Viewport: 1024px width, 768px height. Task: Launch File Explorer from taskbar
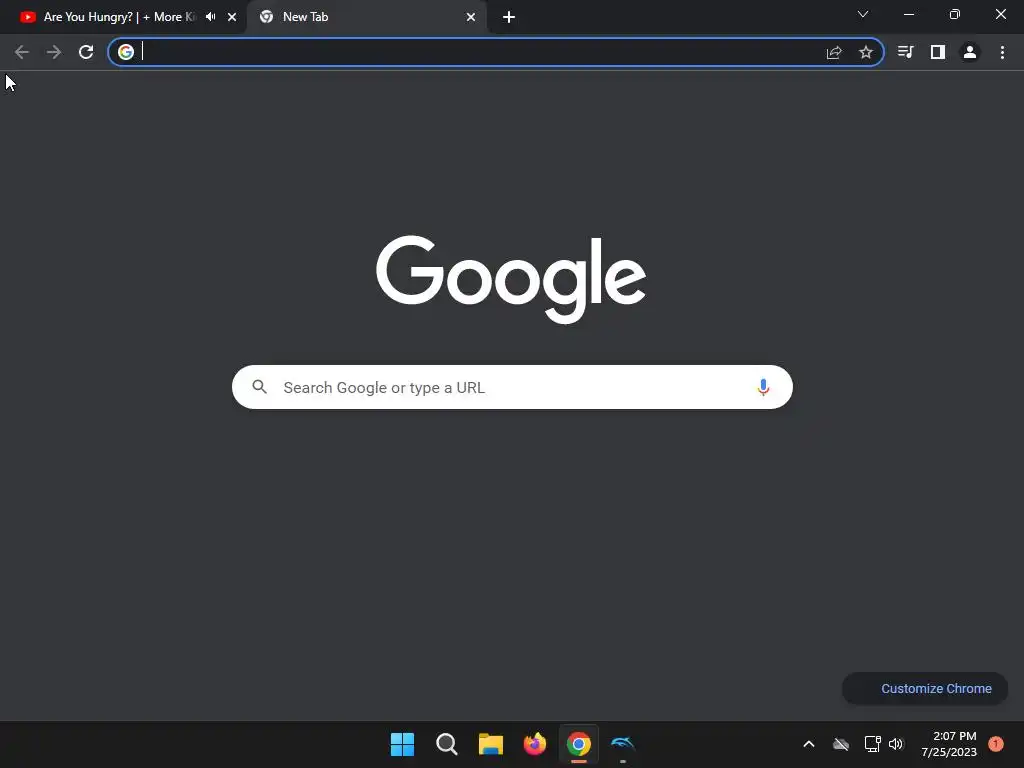pyautogui.click(x=490, y=744)
